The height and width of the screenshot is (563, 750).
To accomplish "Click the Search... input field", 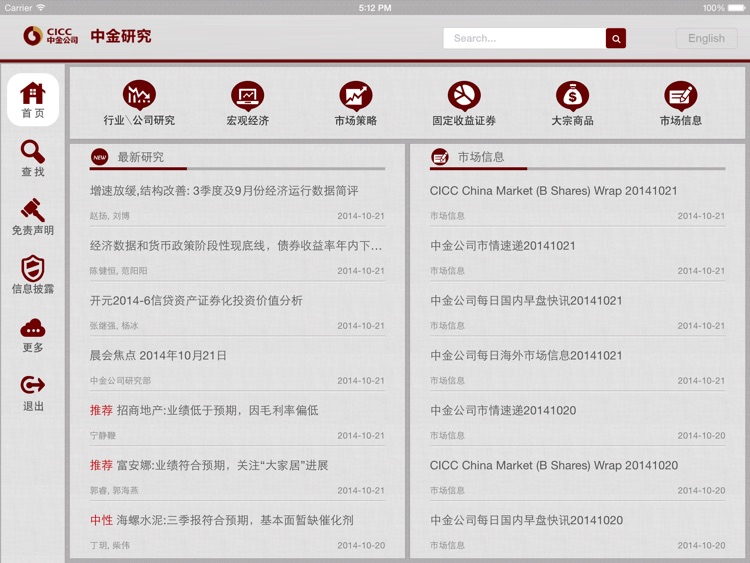I will 525,38.
